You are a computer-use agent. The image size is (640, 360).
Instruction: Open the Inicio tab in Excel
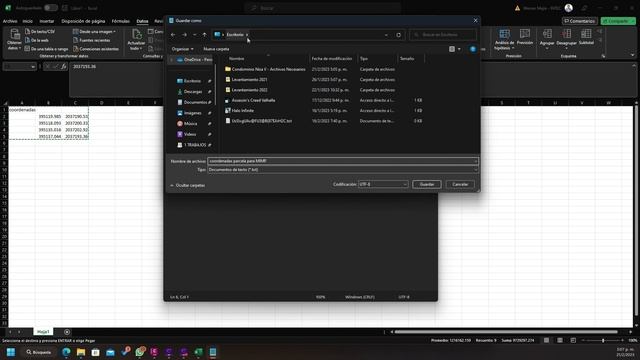(28, 21)
